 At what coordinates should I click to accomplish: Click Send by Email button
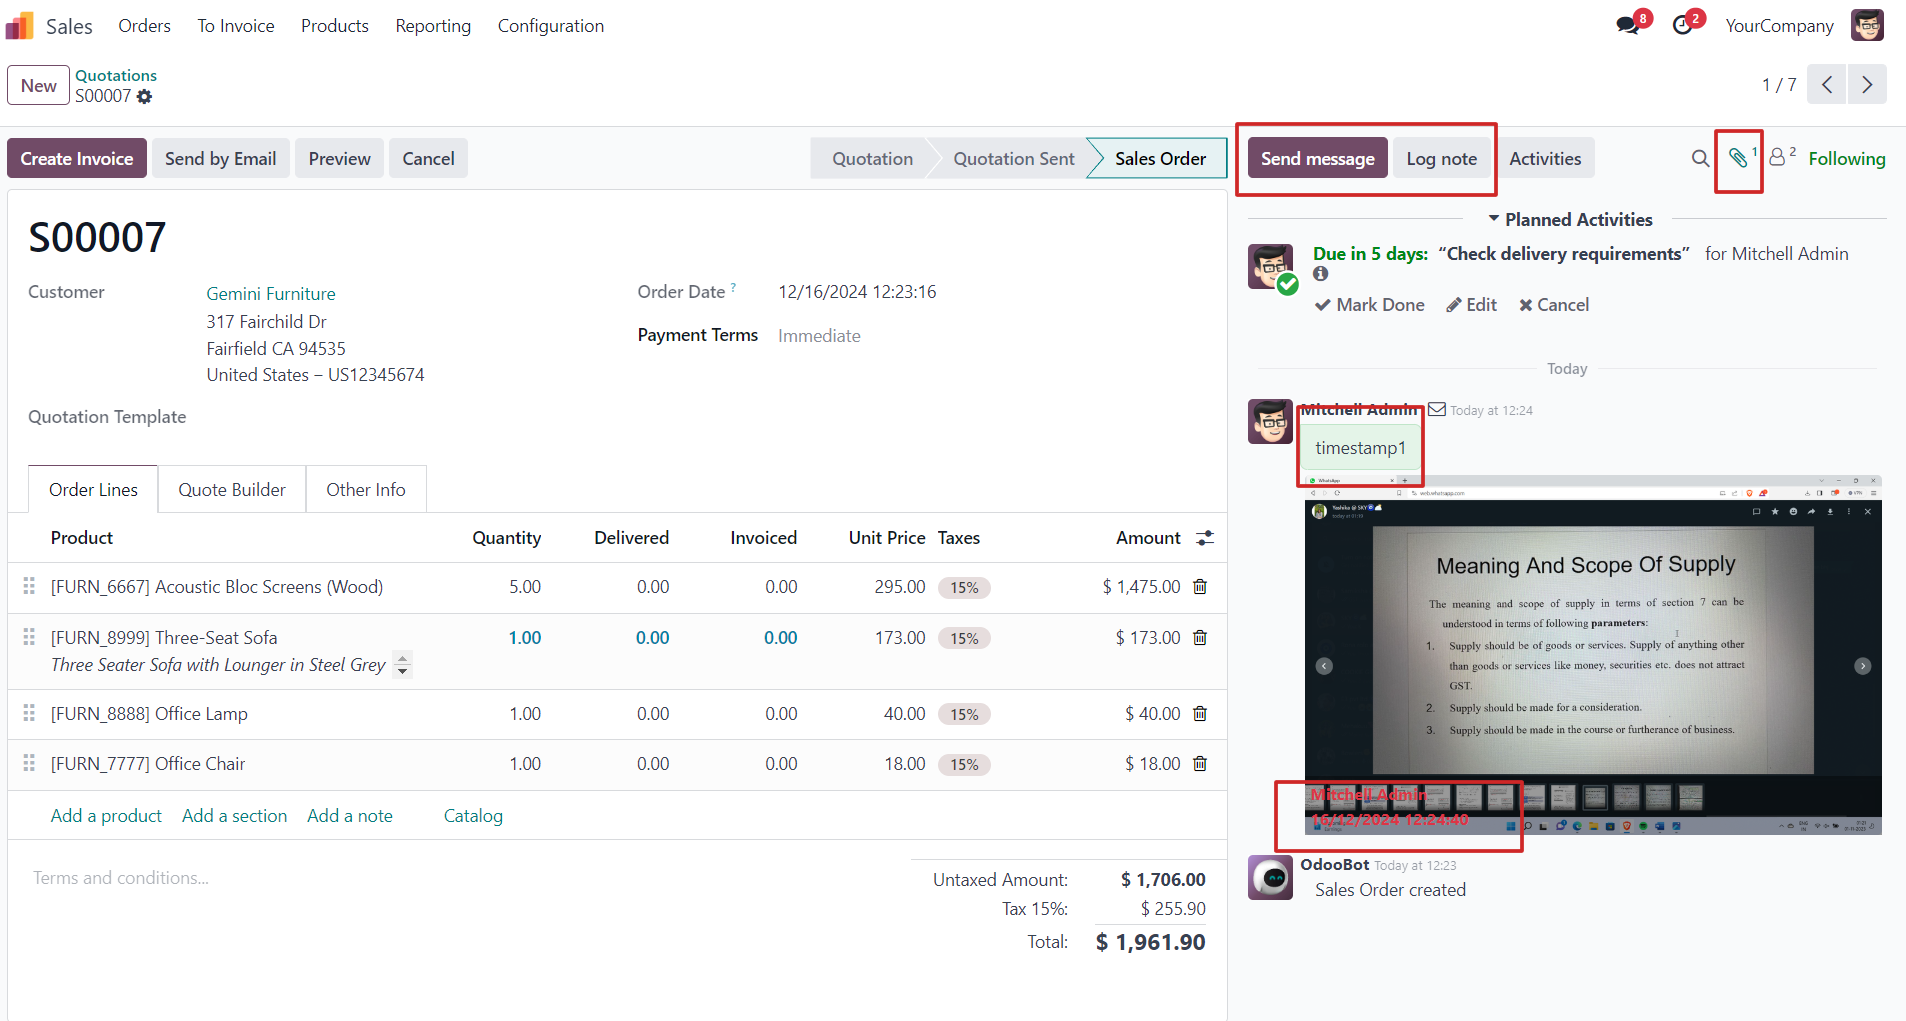coord(220,158)
